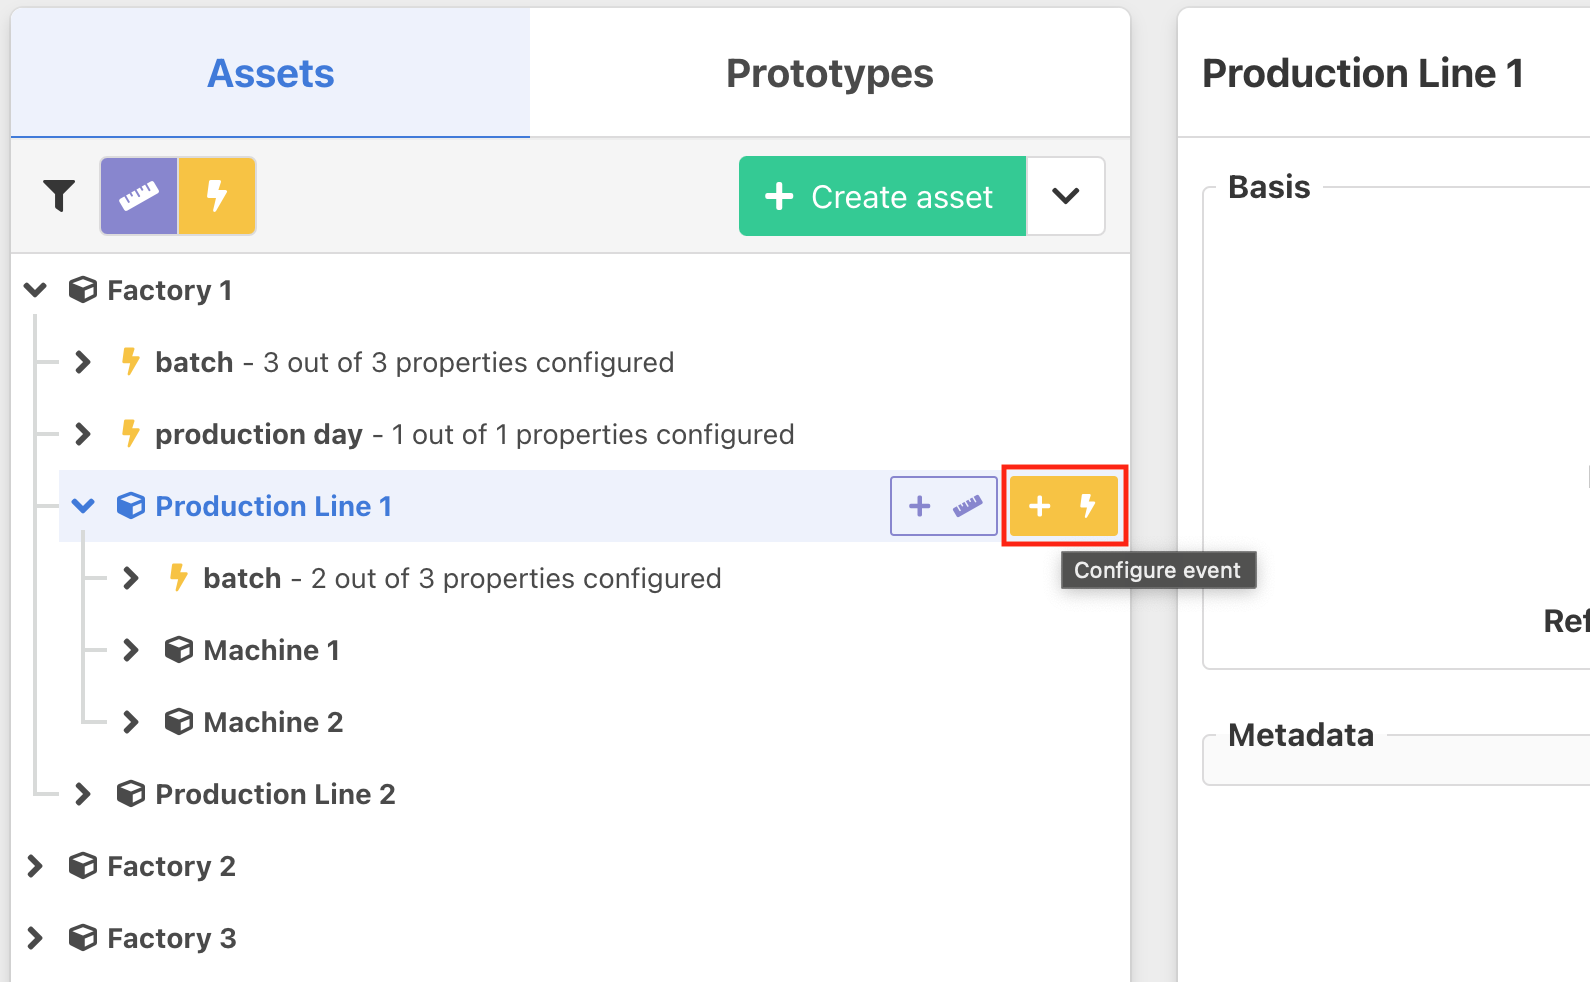This screenshot has height=982, width=1590.
Task: Click the production day lightning icon
Action: (x=130, y=433)
